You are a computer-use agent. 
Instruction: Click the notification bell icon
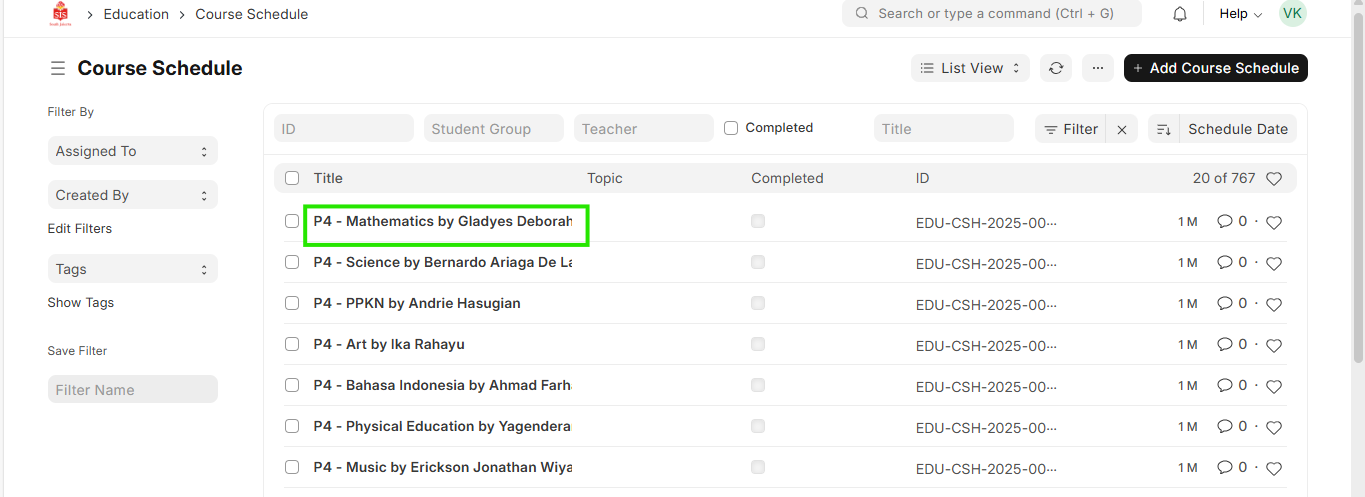point(1180,14)
